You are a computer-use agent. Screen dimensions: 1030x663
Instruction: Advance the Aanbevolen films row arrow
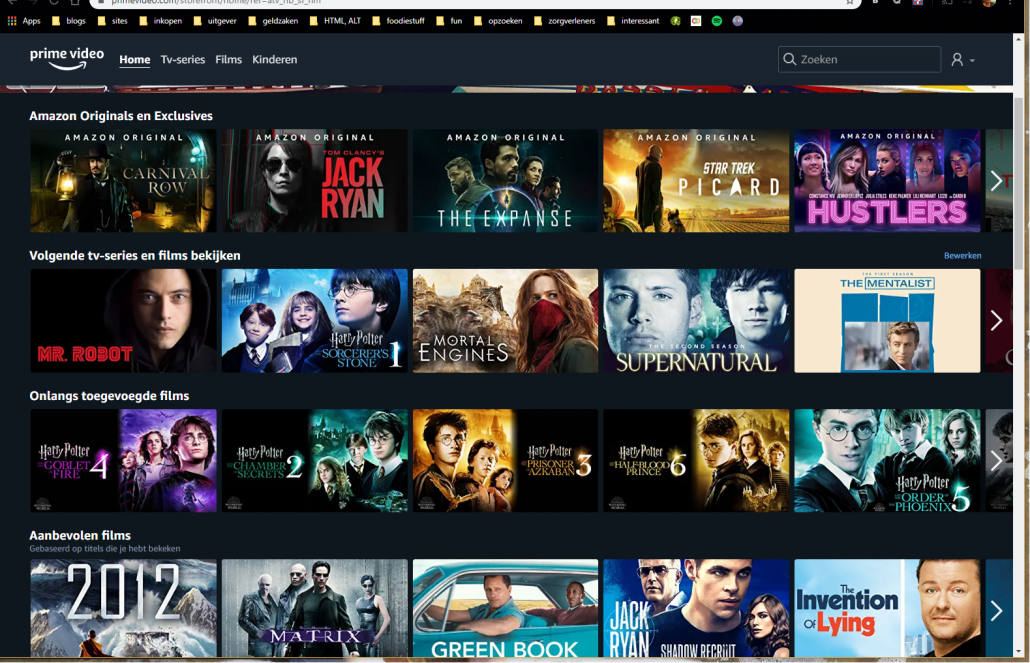996,610
